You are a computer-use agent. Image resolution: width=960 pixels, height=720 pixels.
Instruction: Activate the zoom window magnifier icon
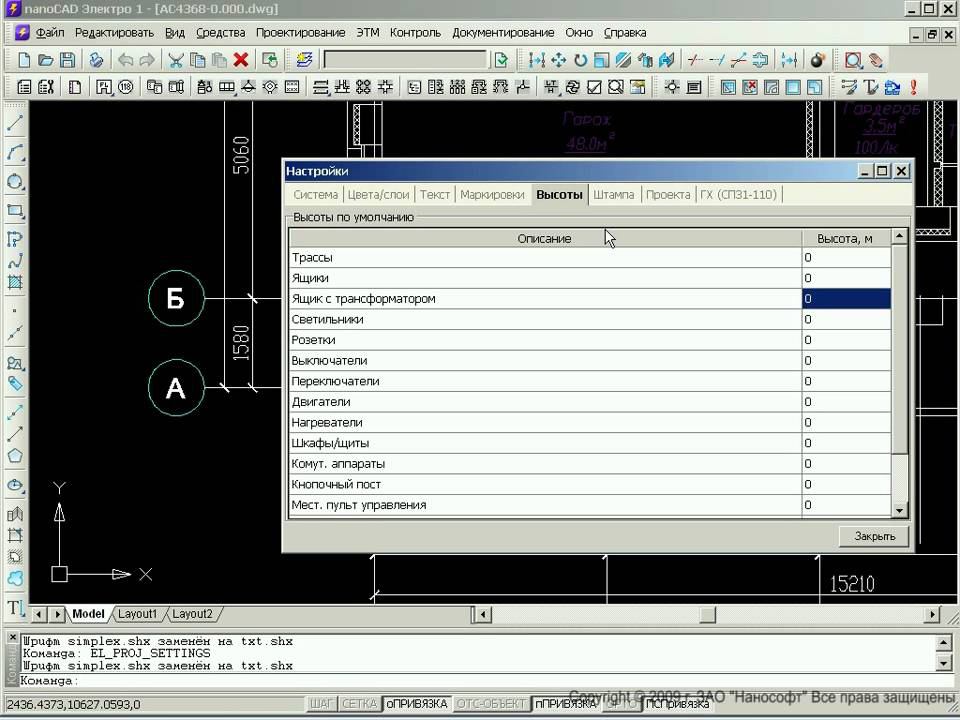click(x=853, y=60)
